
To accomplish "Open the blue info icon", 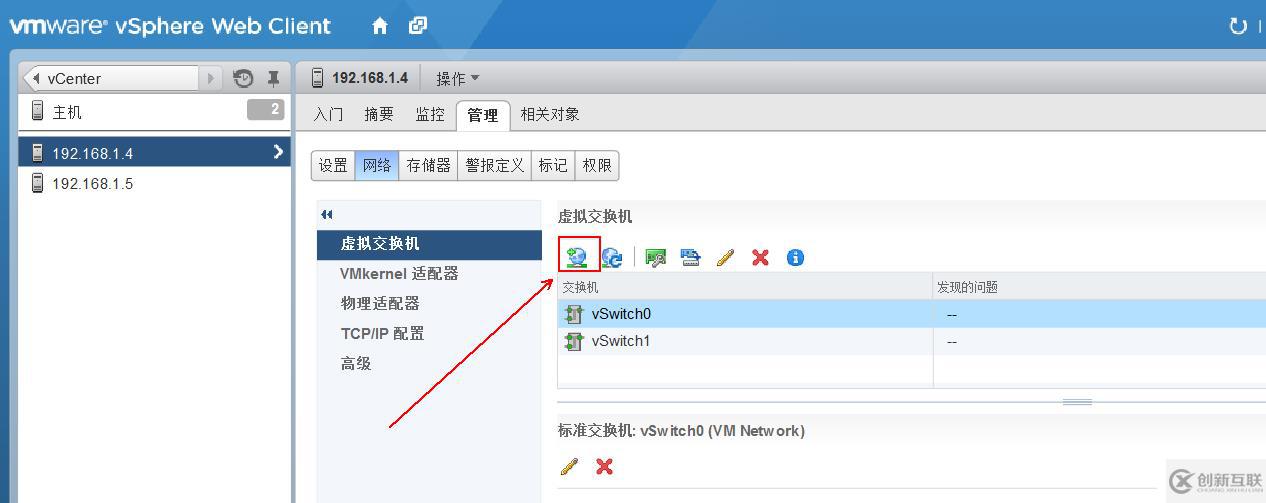I will click(x=795, y=257).
